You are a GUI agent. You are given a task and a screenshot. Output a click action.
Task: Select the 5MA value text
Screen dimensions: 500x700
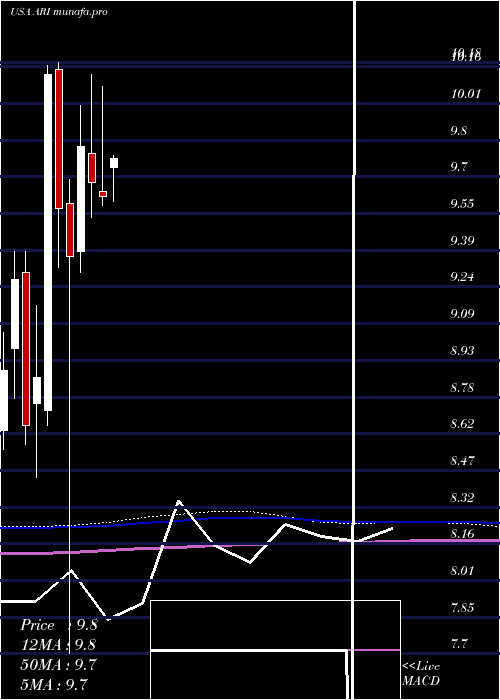click(x=54, y=684)
